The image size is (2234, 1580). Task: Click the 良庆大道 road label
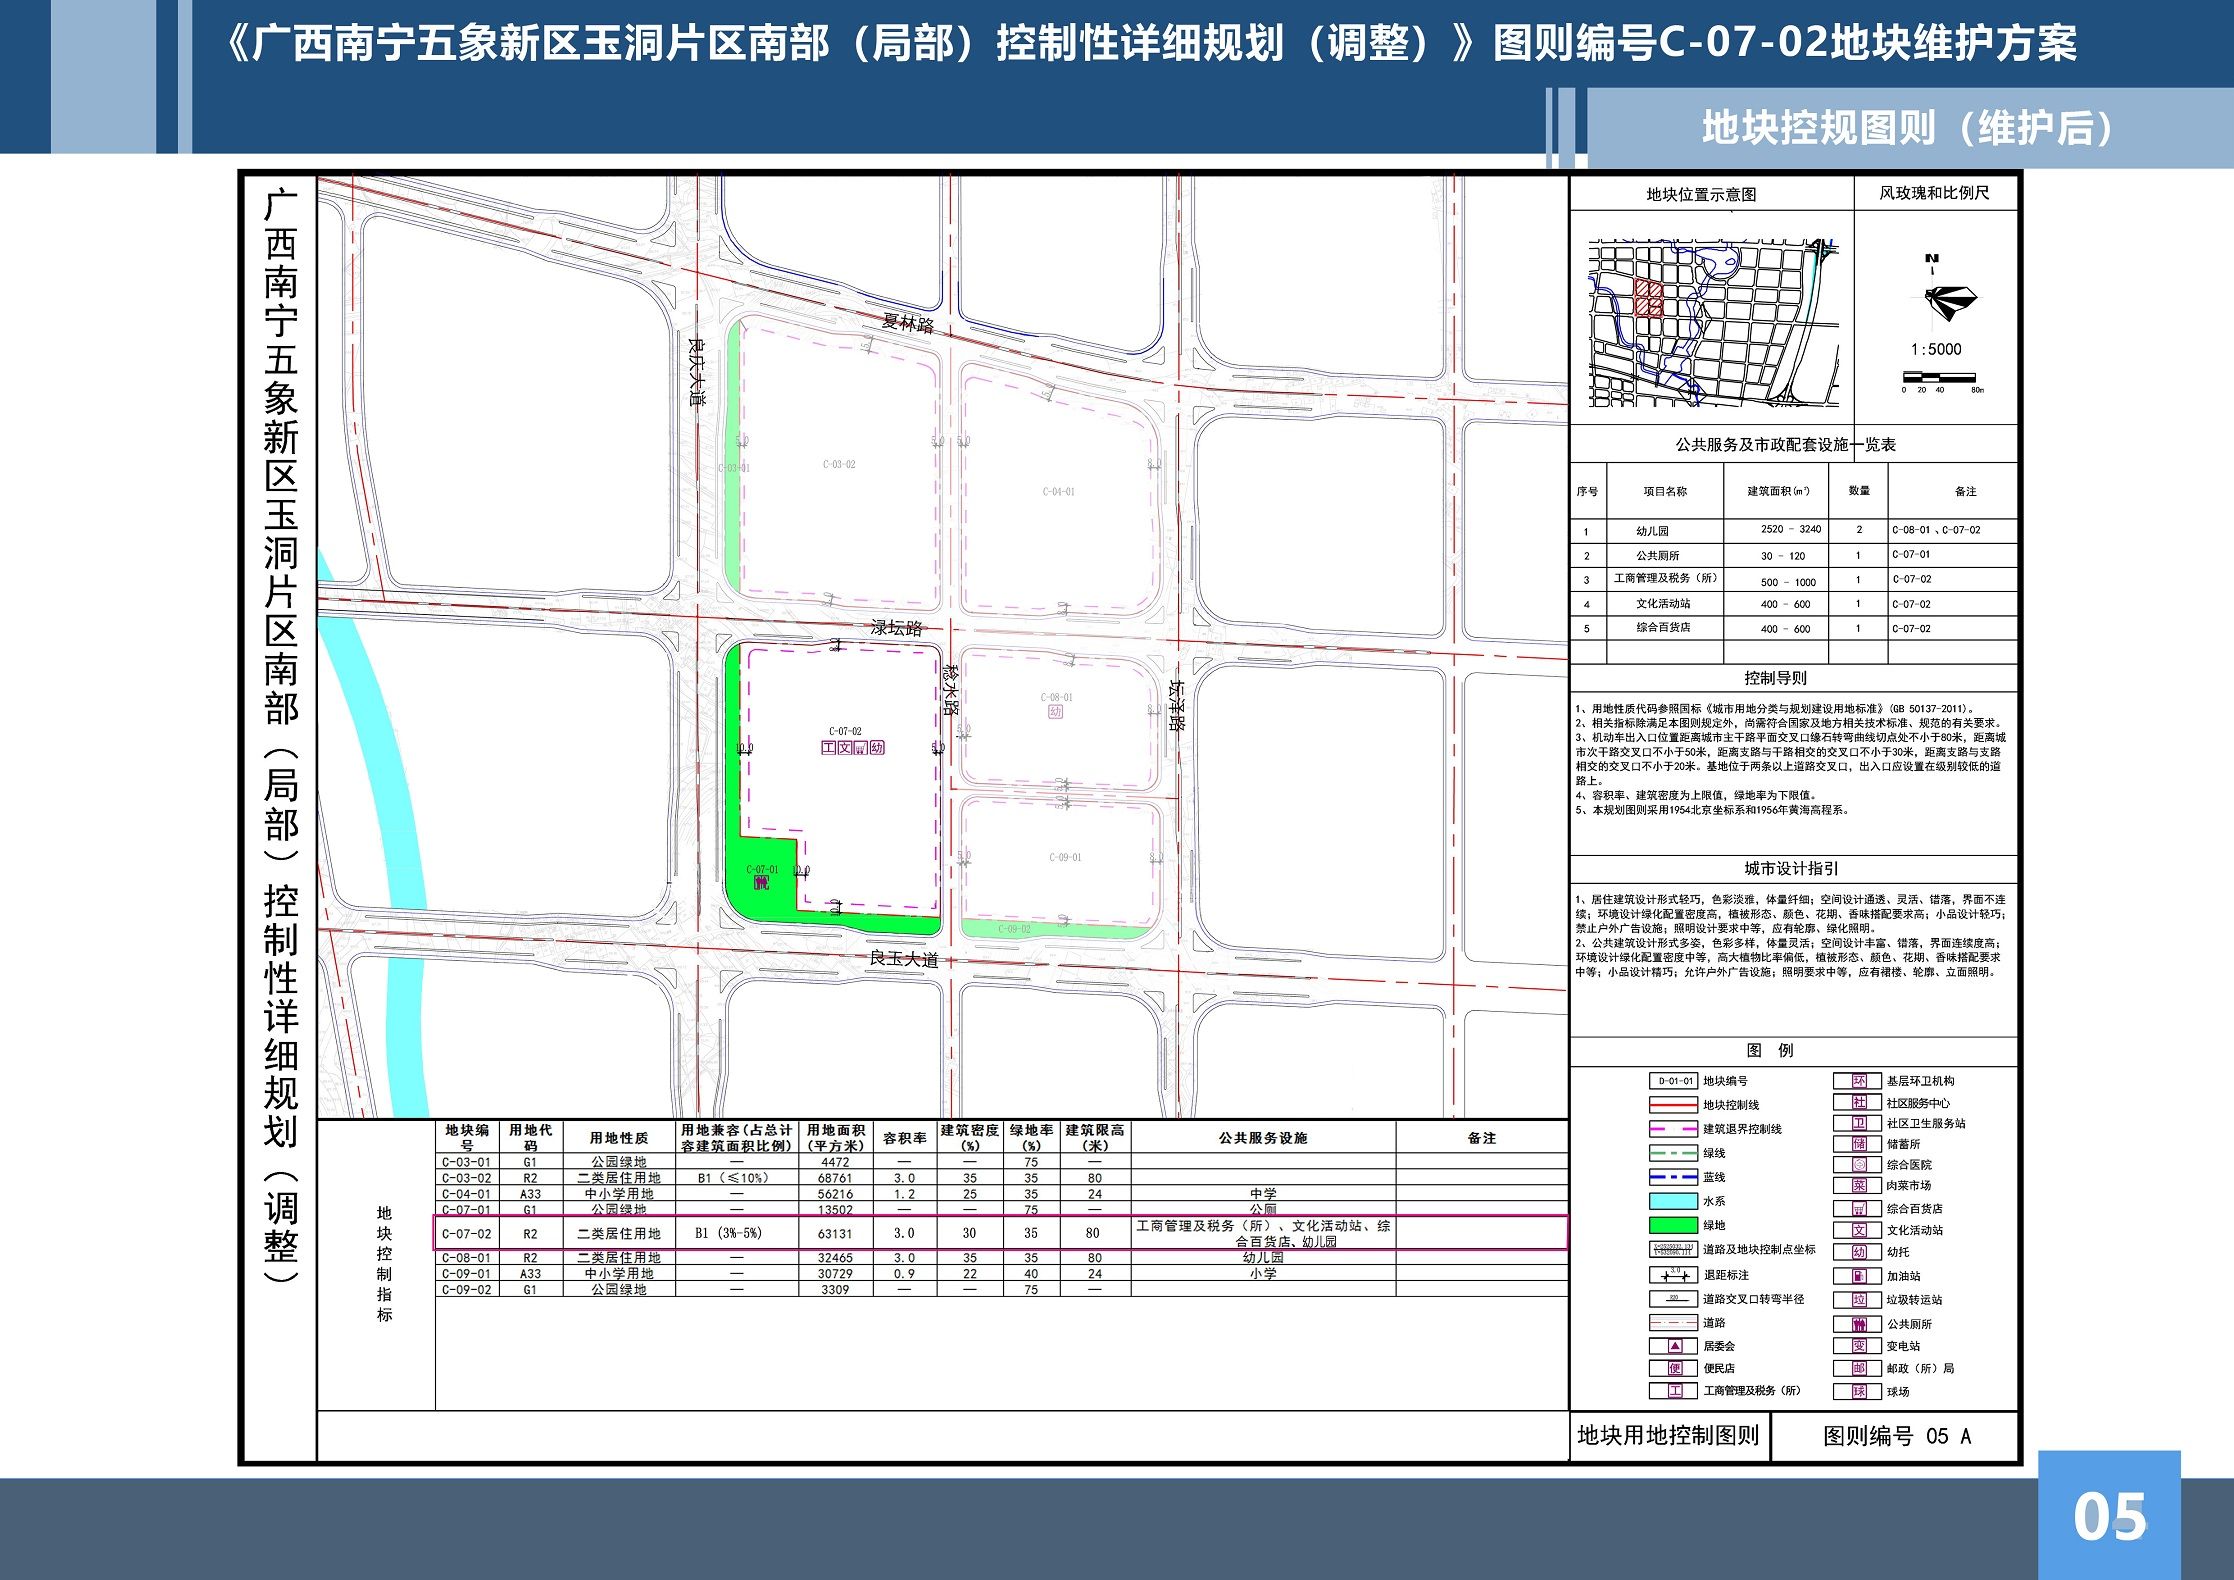point(697,371)
